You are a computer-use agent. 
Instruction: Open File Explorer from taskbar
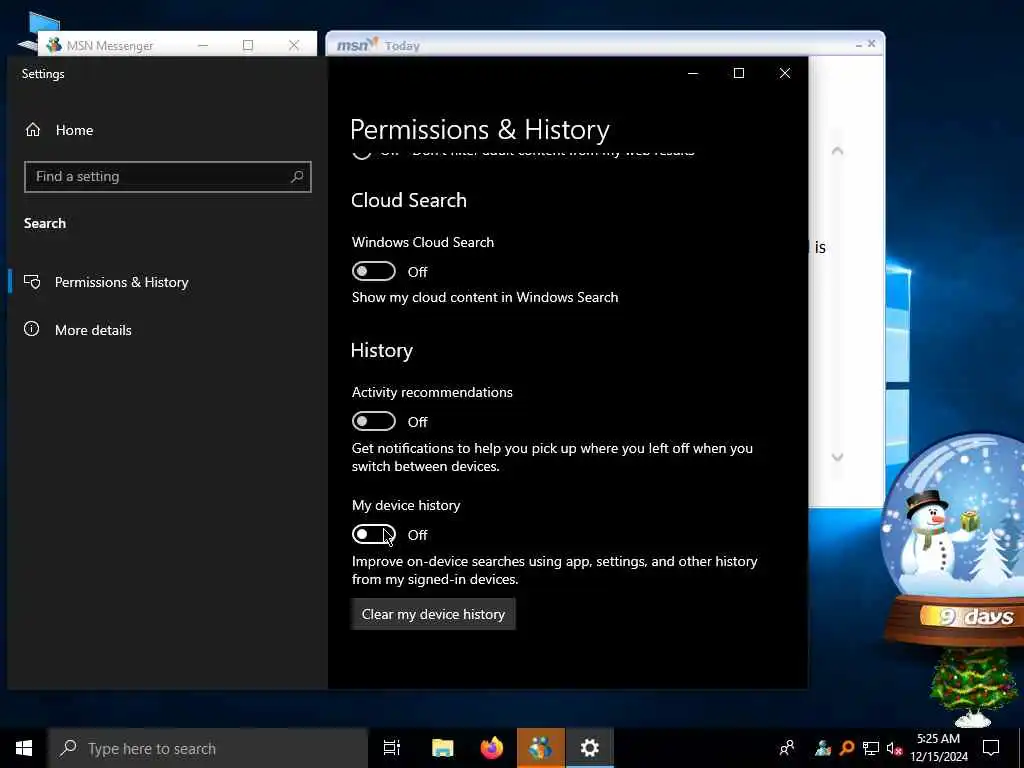point(443,748)
